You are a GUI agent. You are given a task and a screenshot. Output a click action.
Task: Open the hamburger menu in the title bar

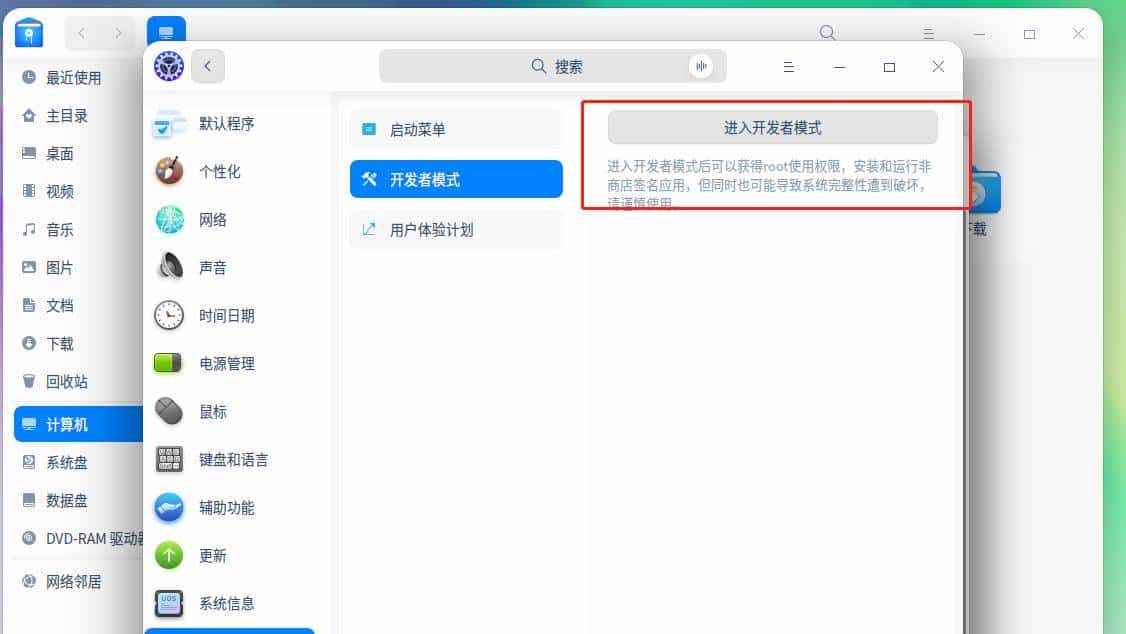pos(788,67)
